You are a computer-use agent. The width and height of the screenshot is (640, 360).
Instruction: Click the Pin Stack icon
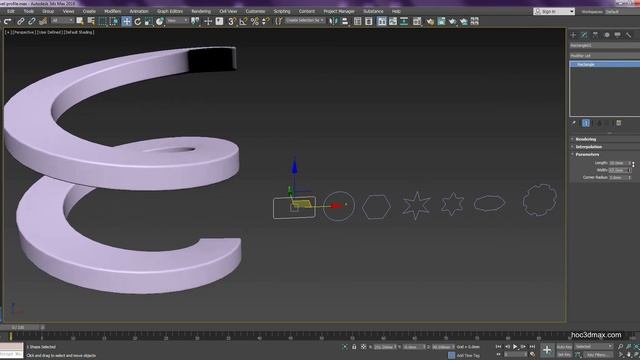pos(574,123)
